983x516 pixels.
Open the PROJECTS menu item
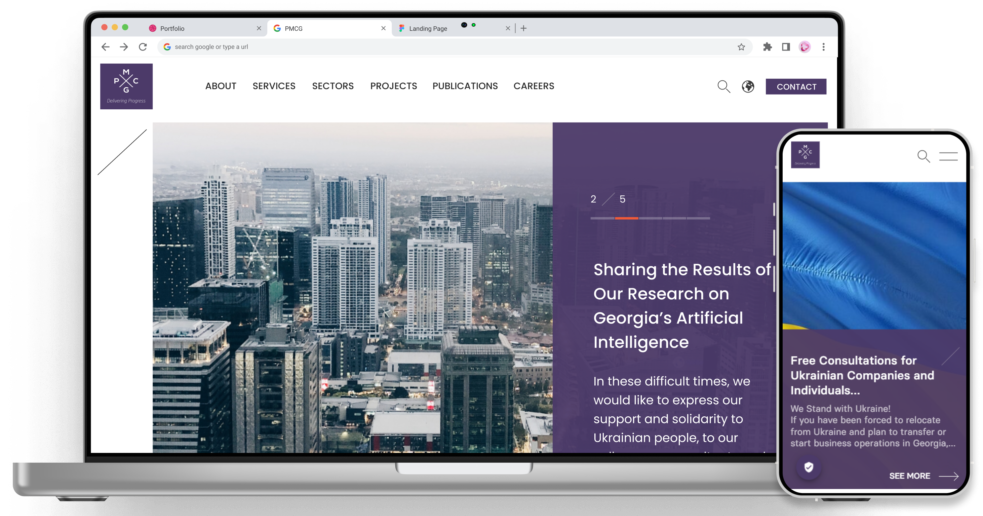coord(393,86)
